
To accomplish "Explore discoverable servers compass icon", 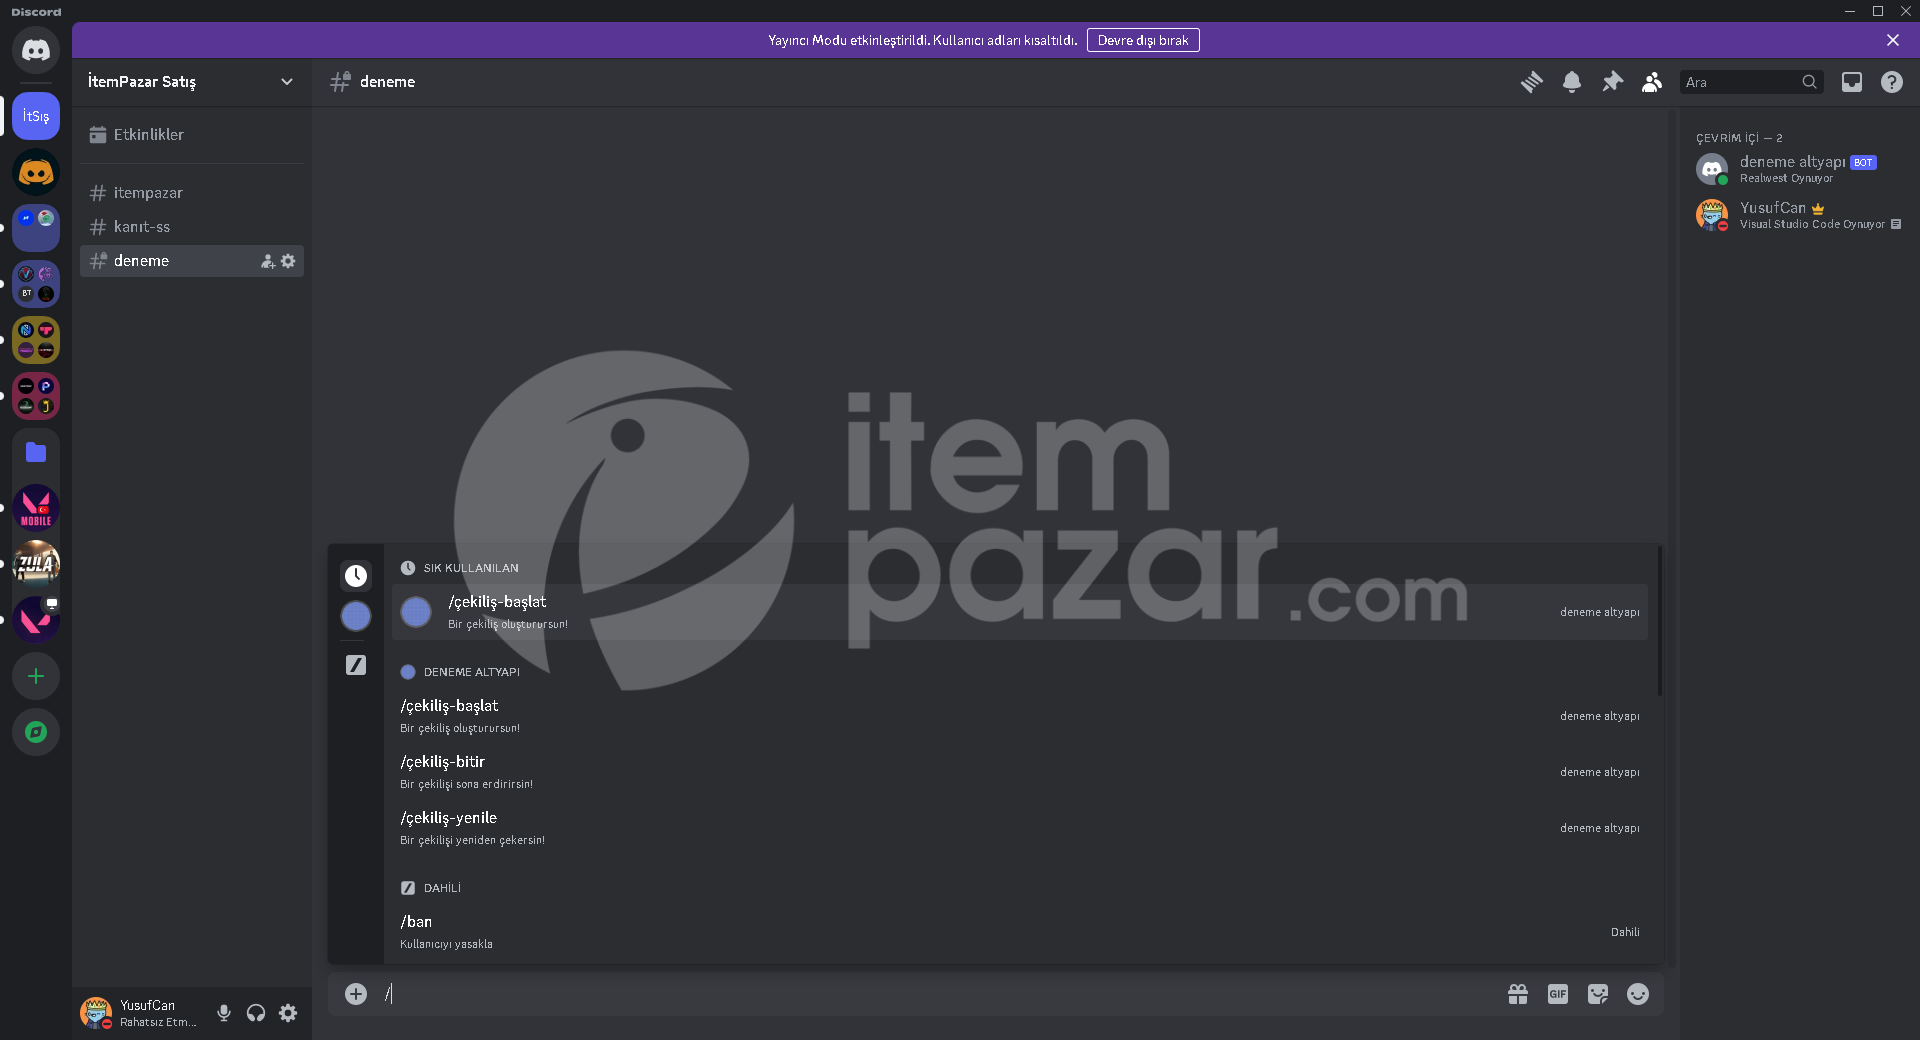I will [x=36, y=732].
